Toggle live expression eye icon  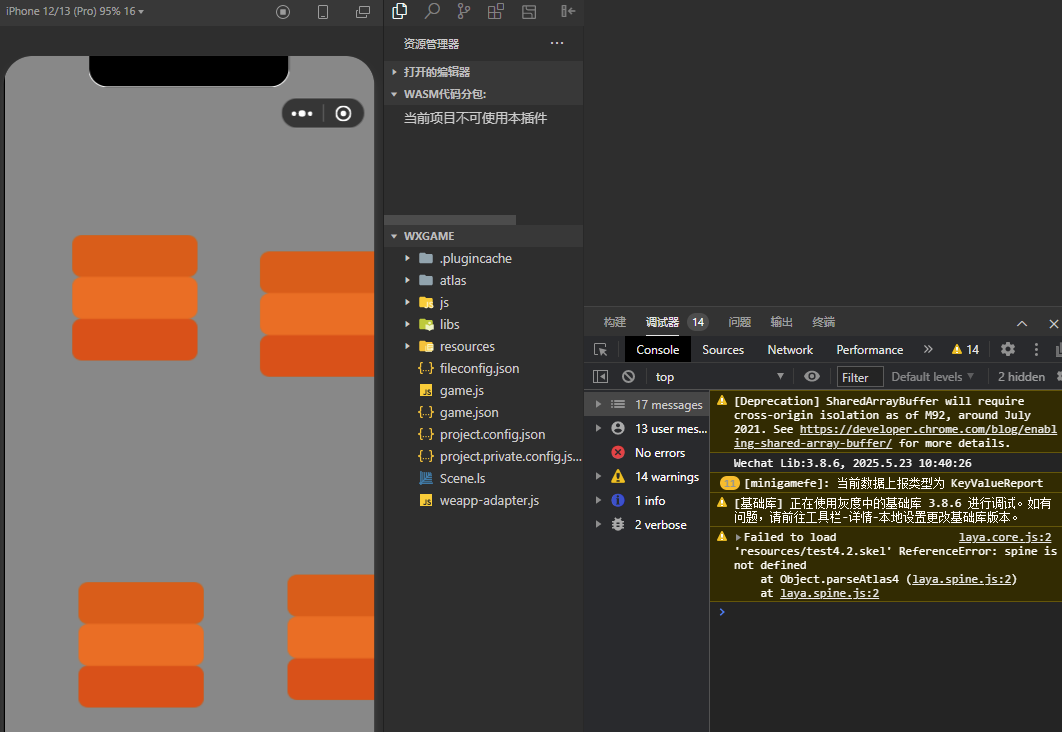pos(812,377)
